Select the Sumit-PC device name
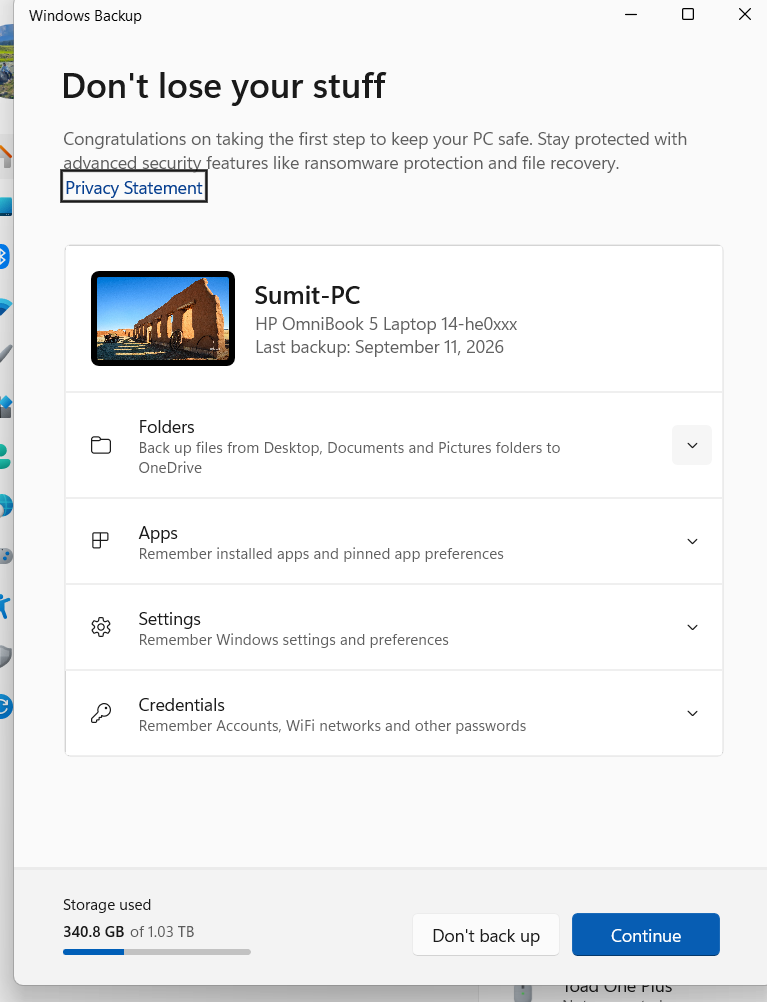 tap(307, 295)
